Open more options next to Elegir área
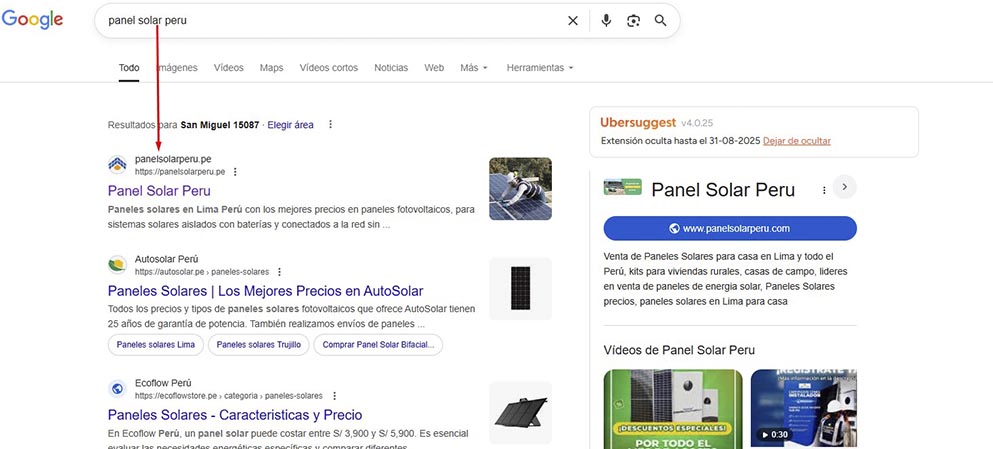The image size is (993, 449). click(x=330, y=125)
